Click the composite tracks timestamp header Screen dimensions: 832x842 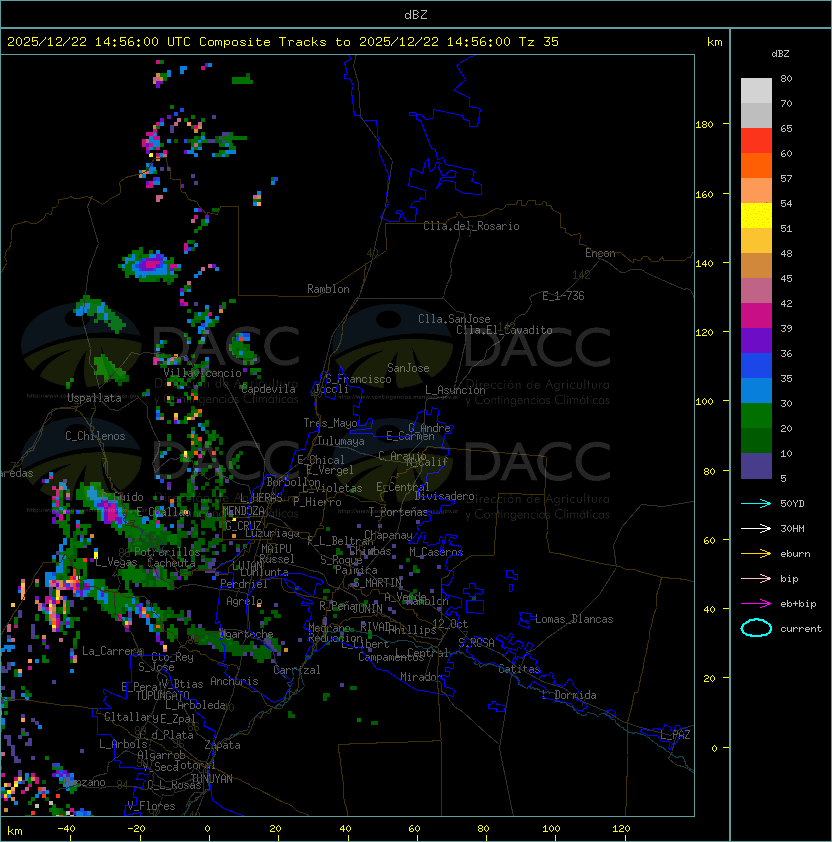283,42
